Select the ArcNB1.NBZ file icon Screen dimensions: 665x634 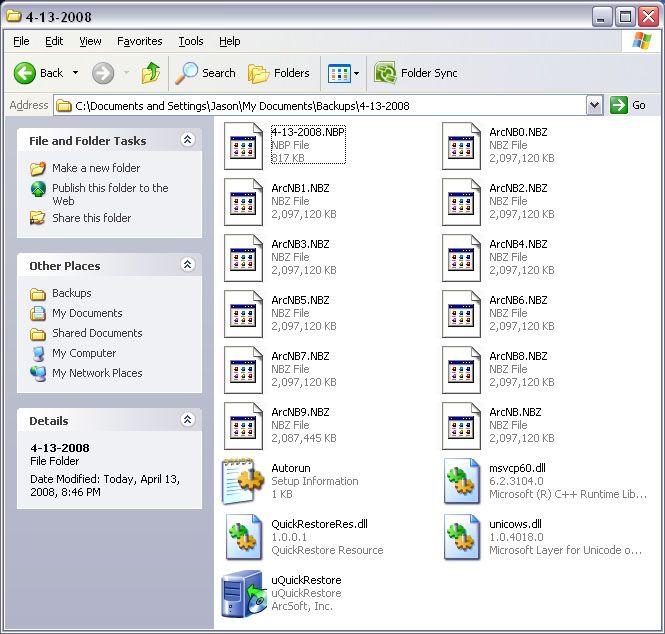243,202
